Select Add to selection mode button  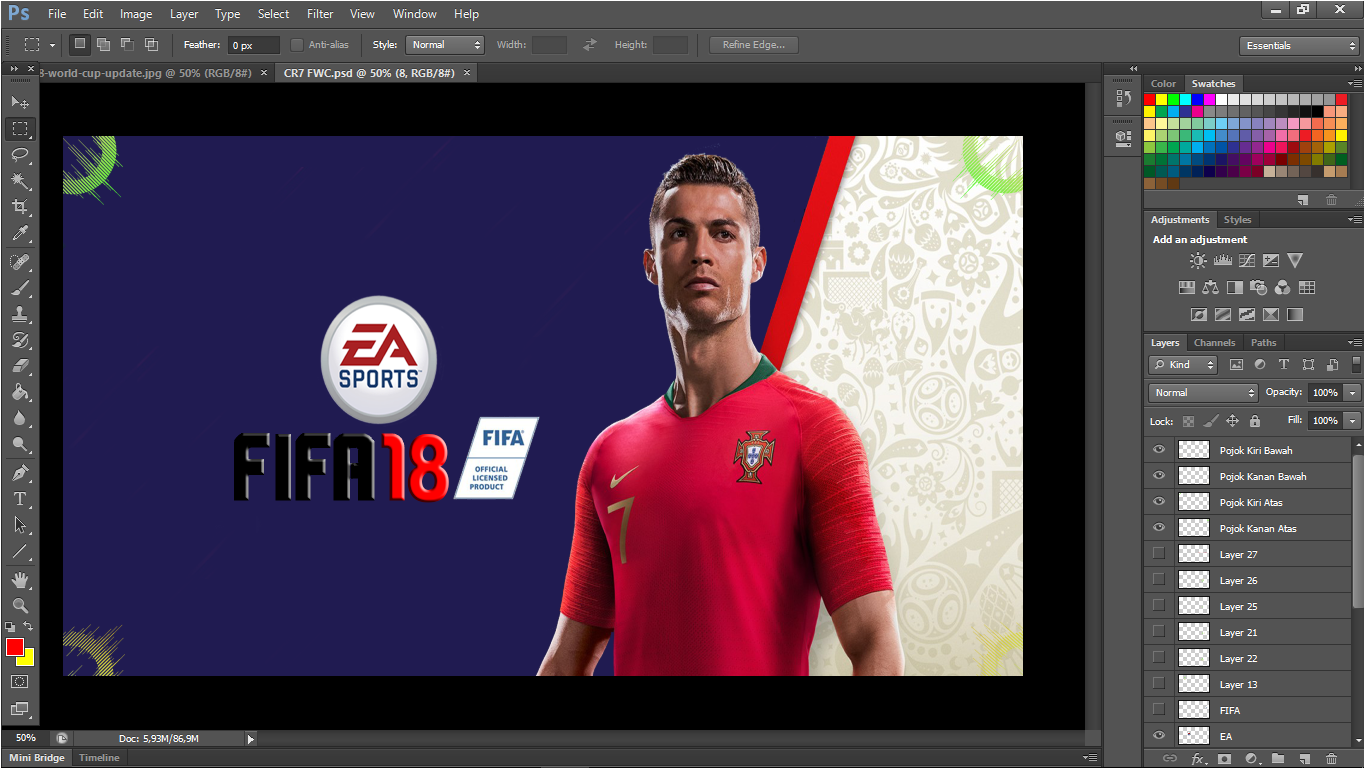point(103,45)
